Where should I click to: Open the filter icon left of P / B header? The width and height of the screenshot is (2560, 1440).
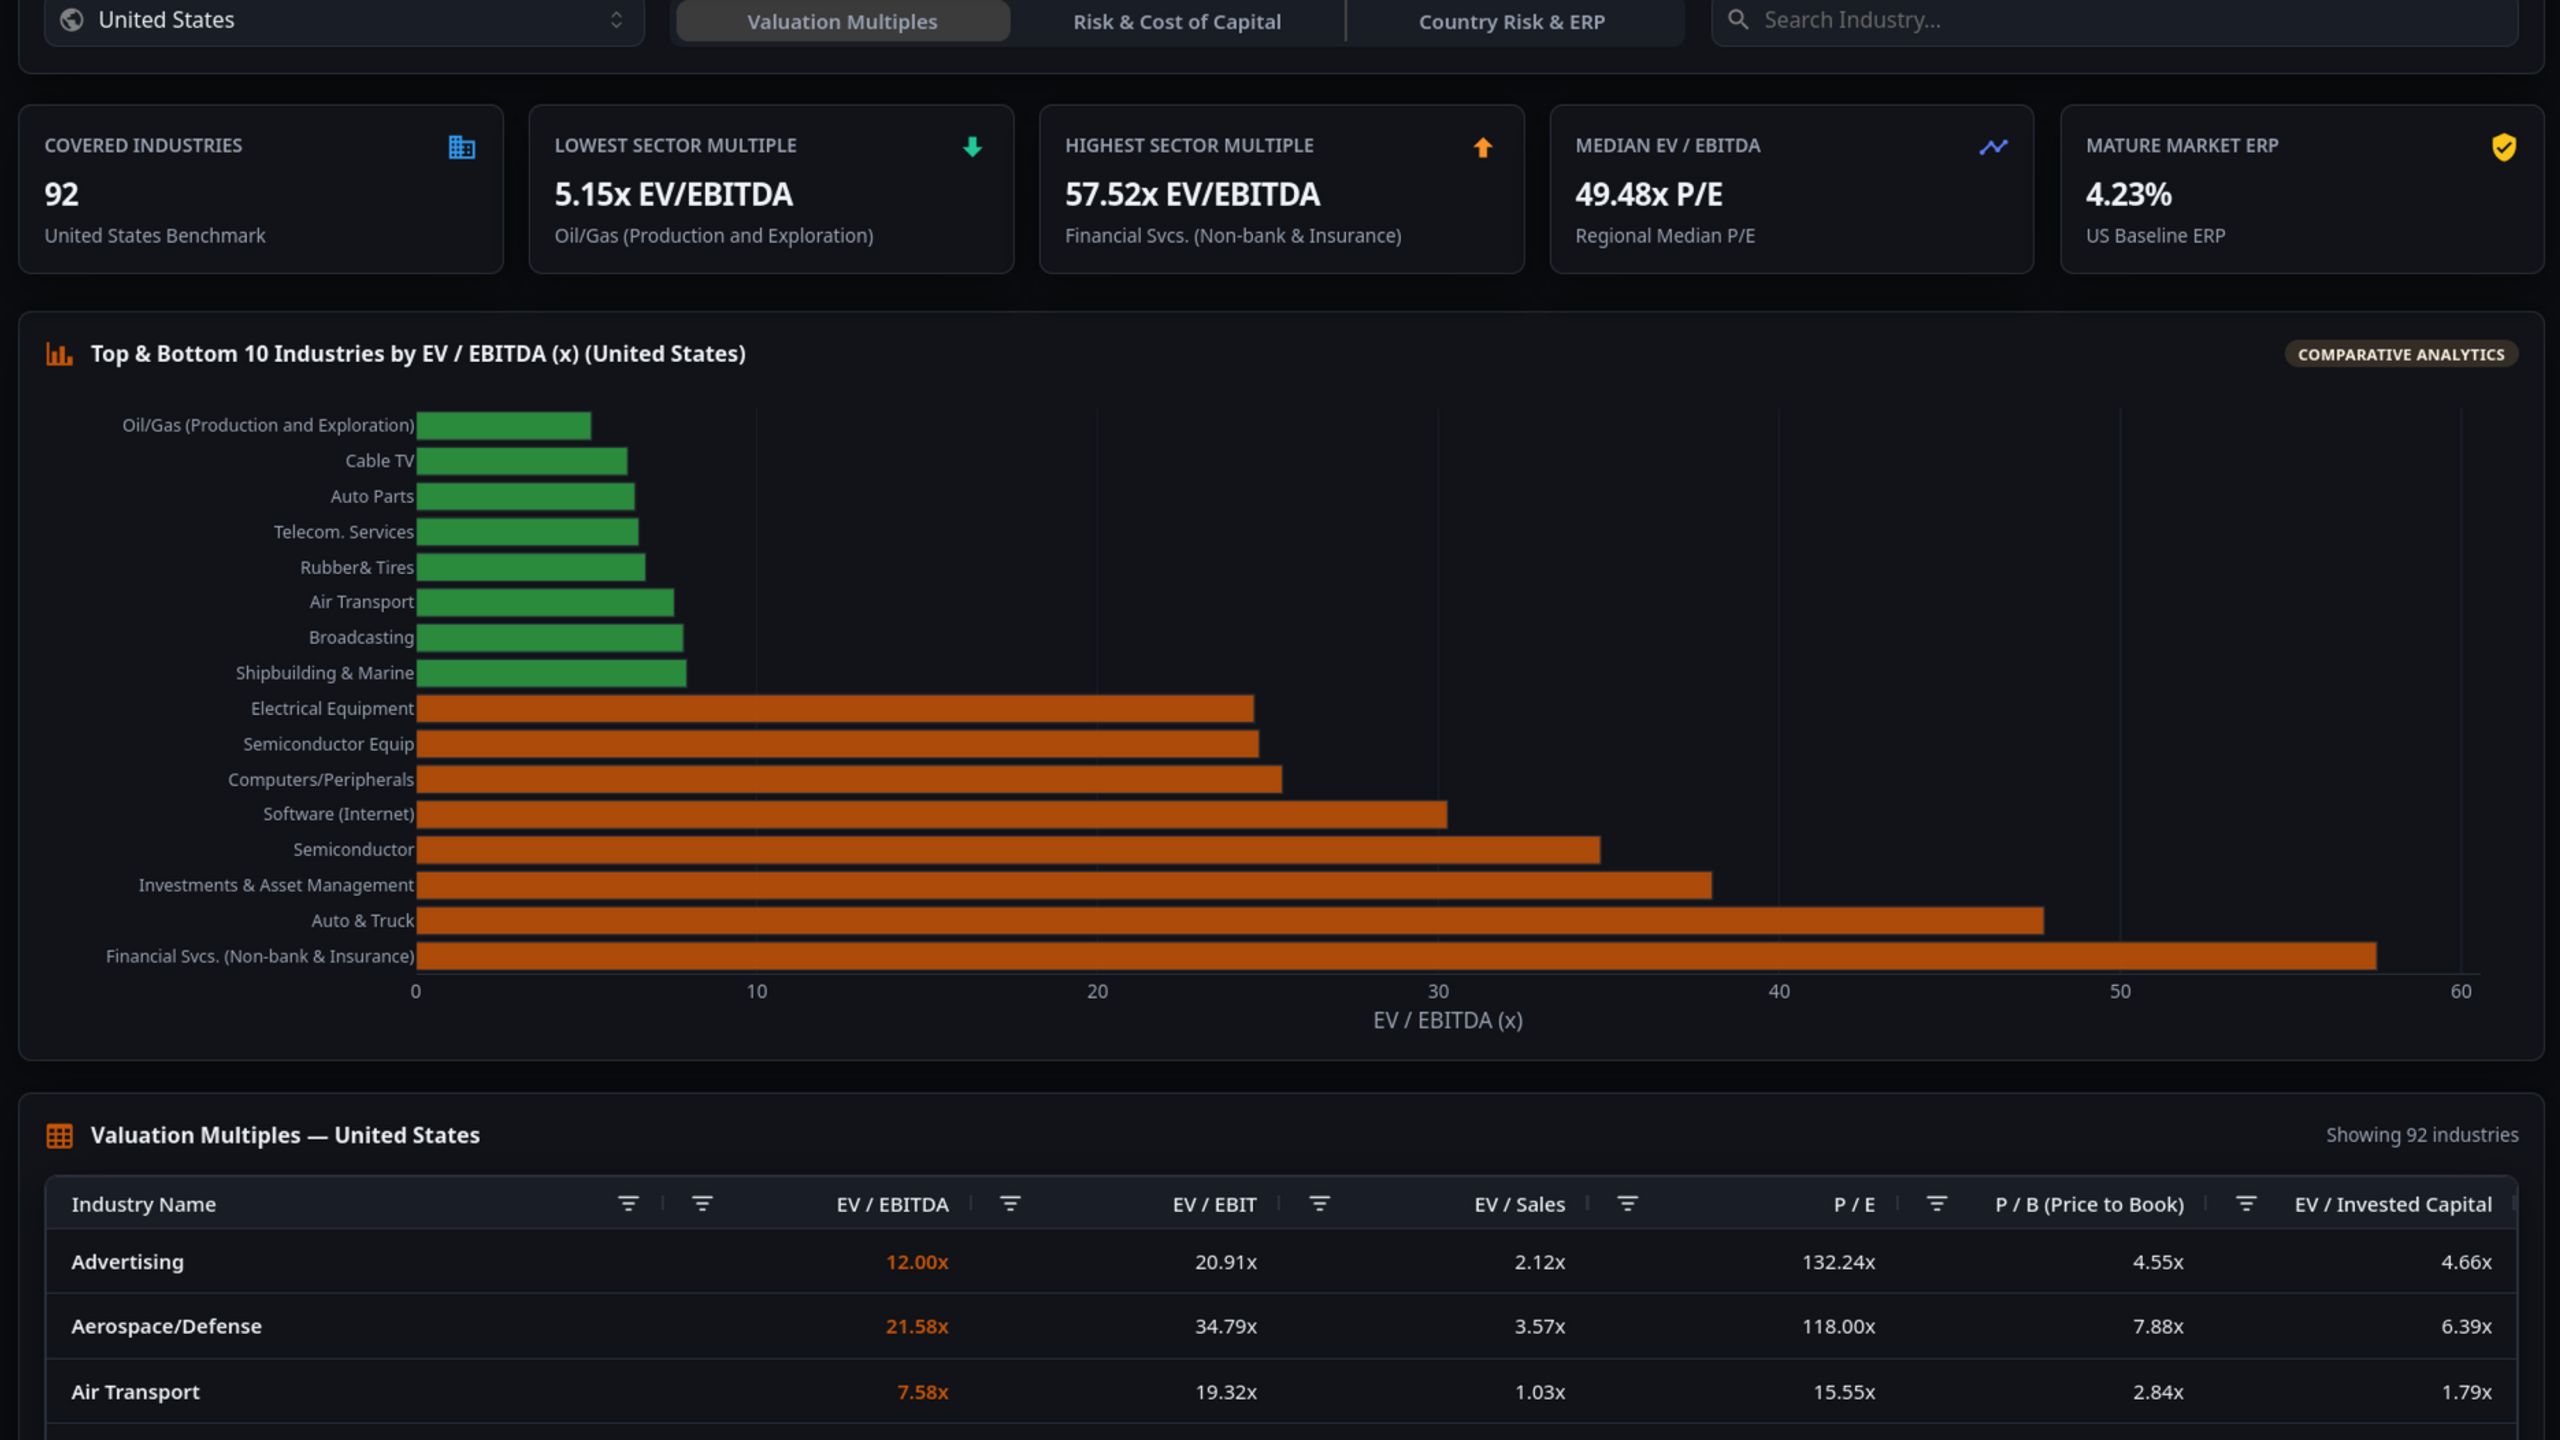click(x=1937, y=1204)
